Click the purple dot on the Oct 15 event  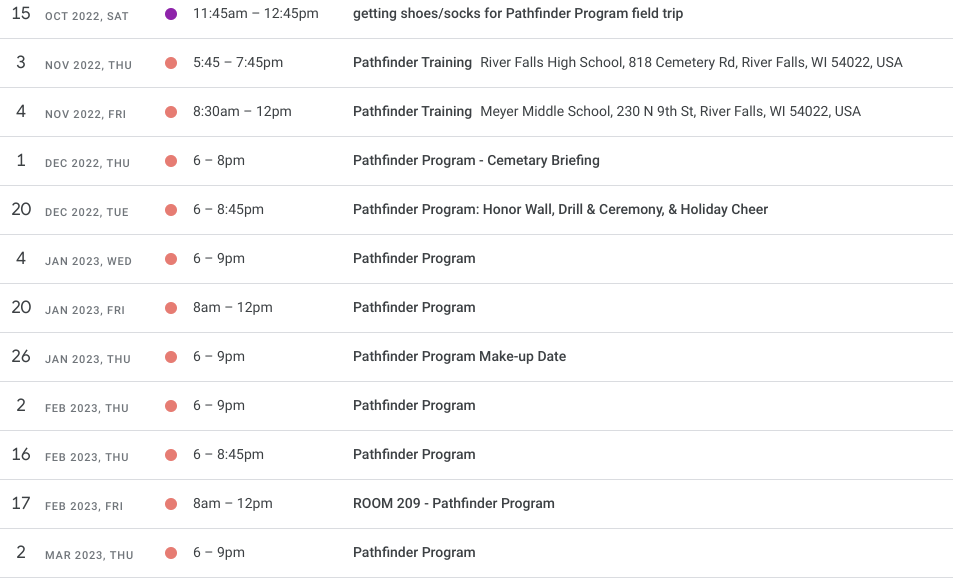click(171, 14)
